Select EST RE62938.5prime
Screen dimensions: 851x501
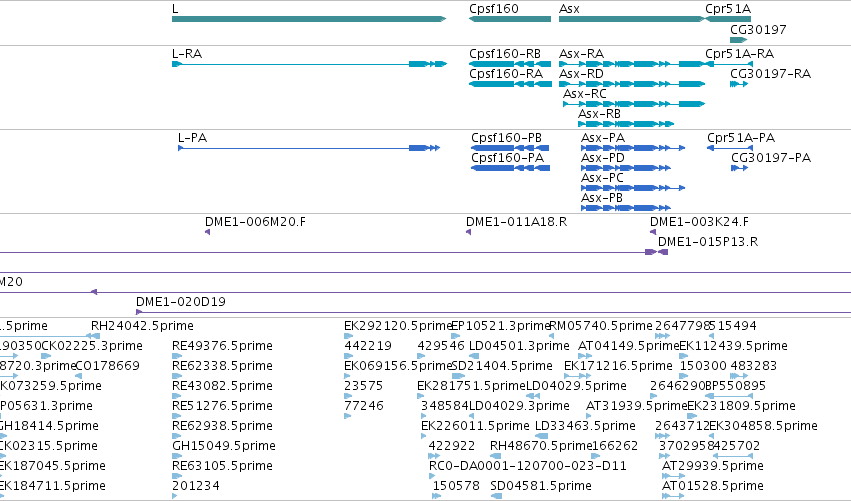(222, 427)
